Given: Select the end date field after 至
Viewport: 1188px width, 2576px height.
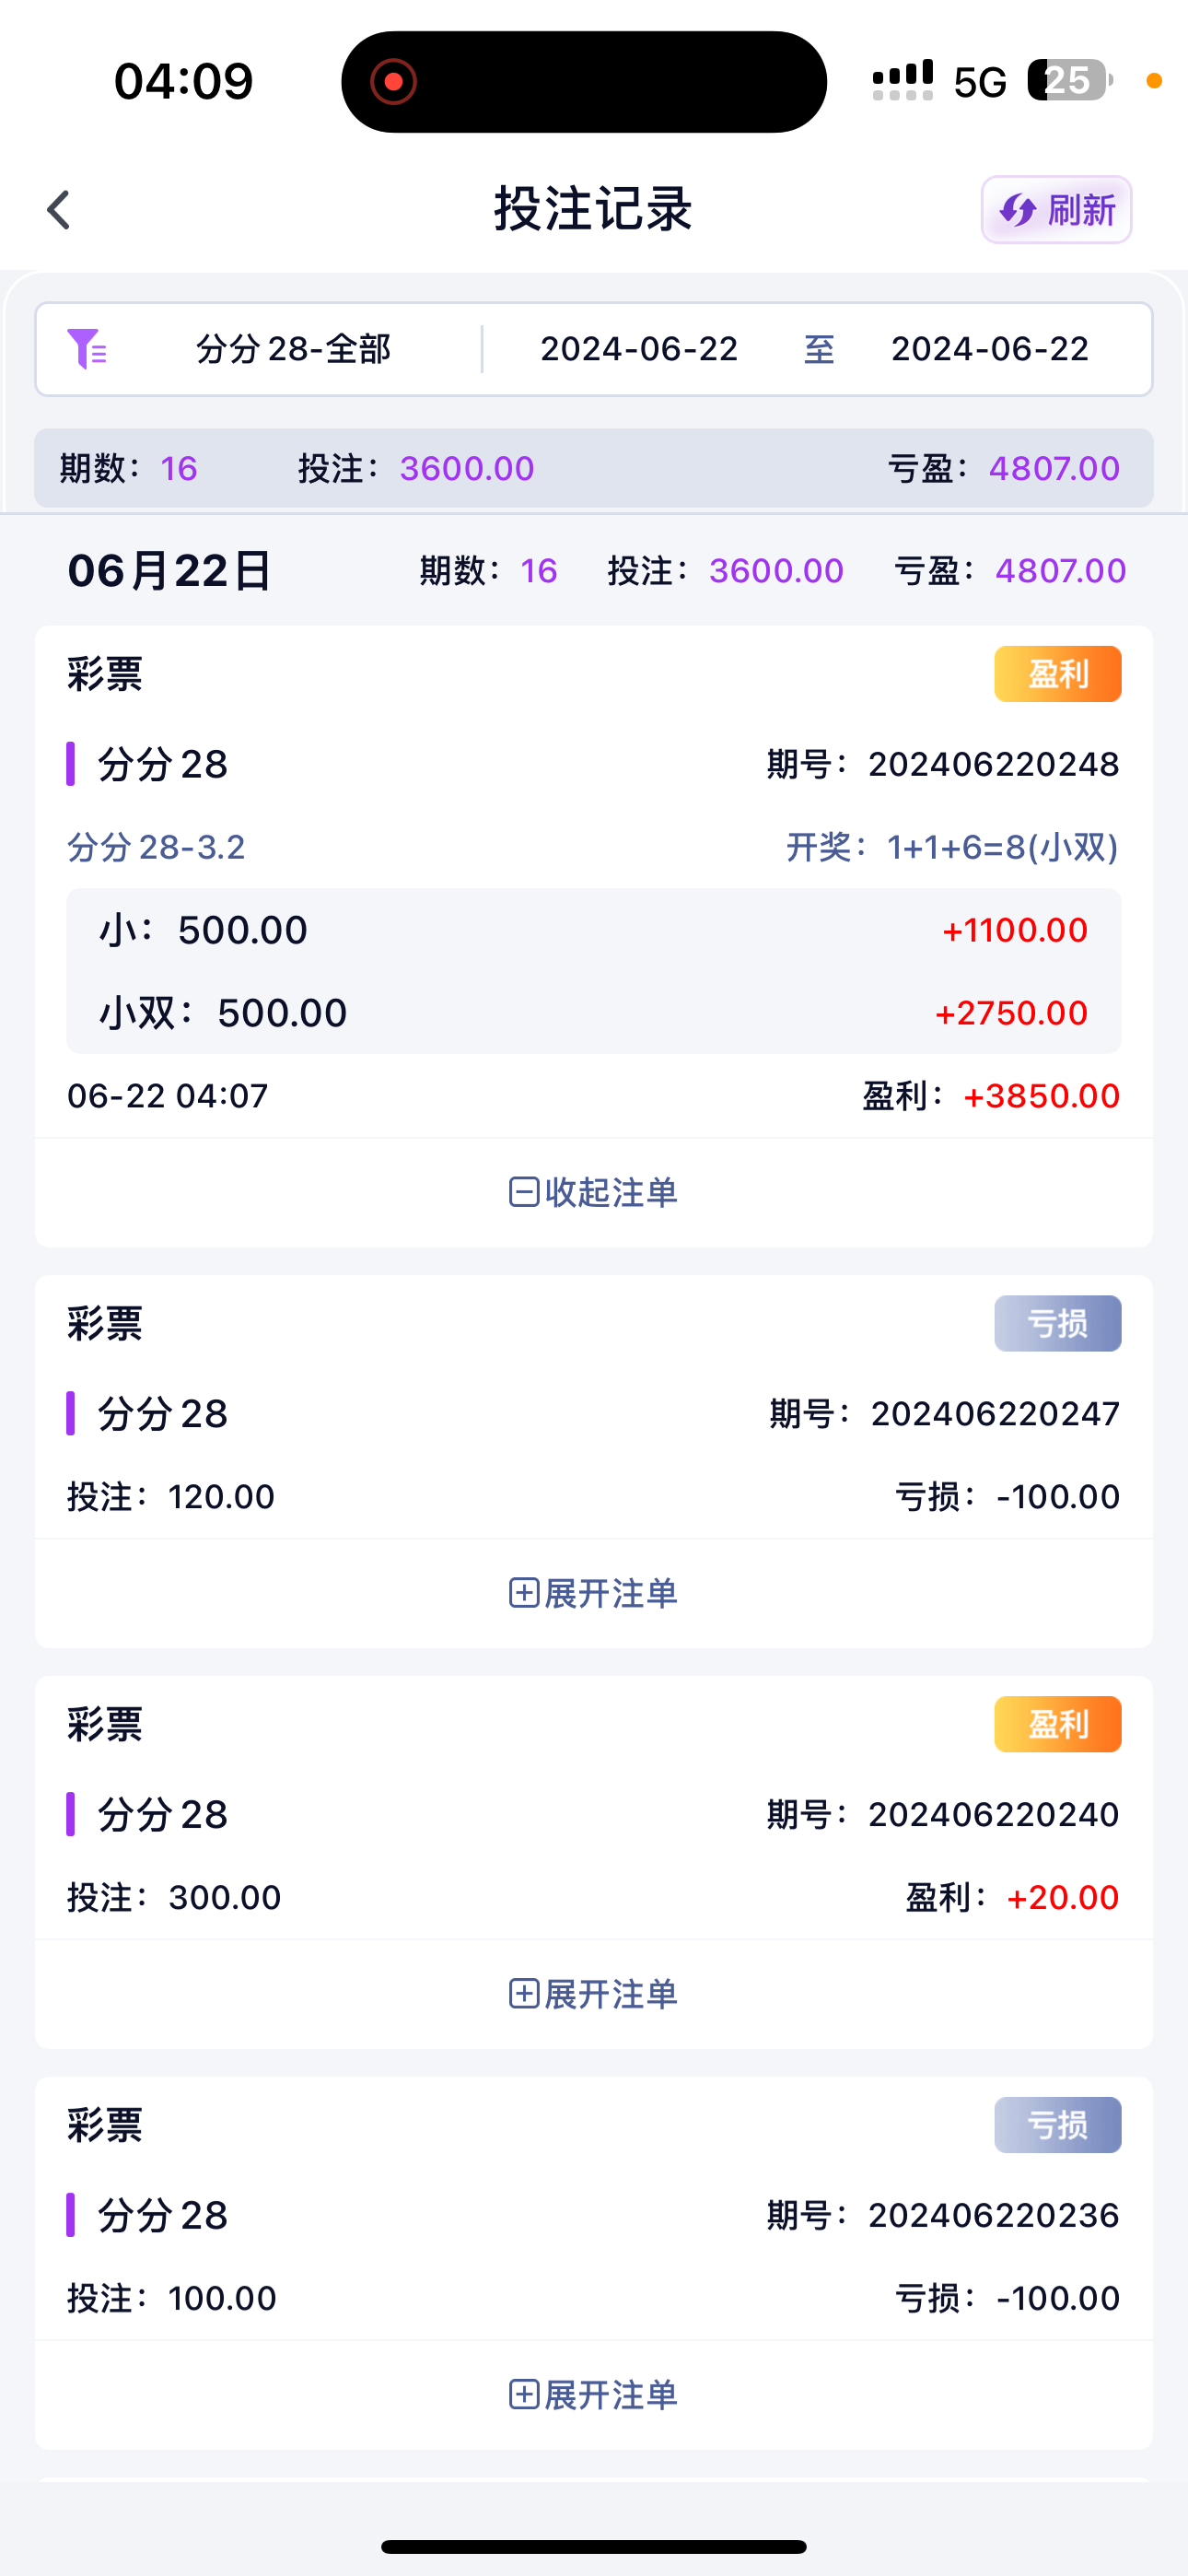Looking at the screenshot, I should [x=989, y=349].
